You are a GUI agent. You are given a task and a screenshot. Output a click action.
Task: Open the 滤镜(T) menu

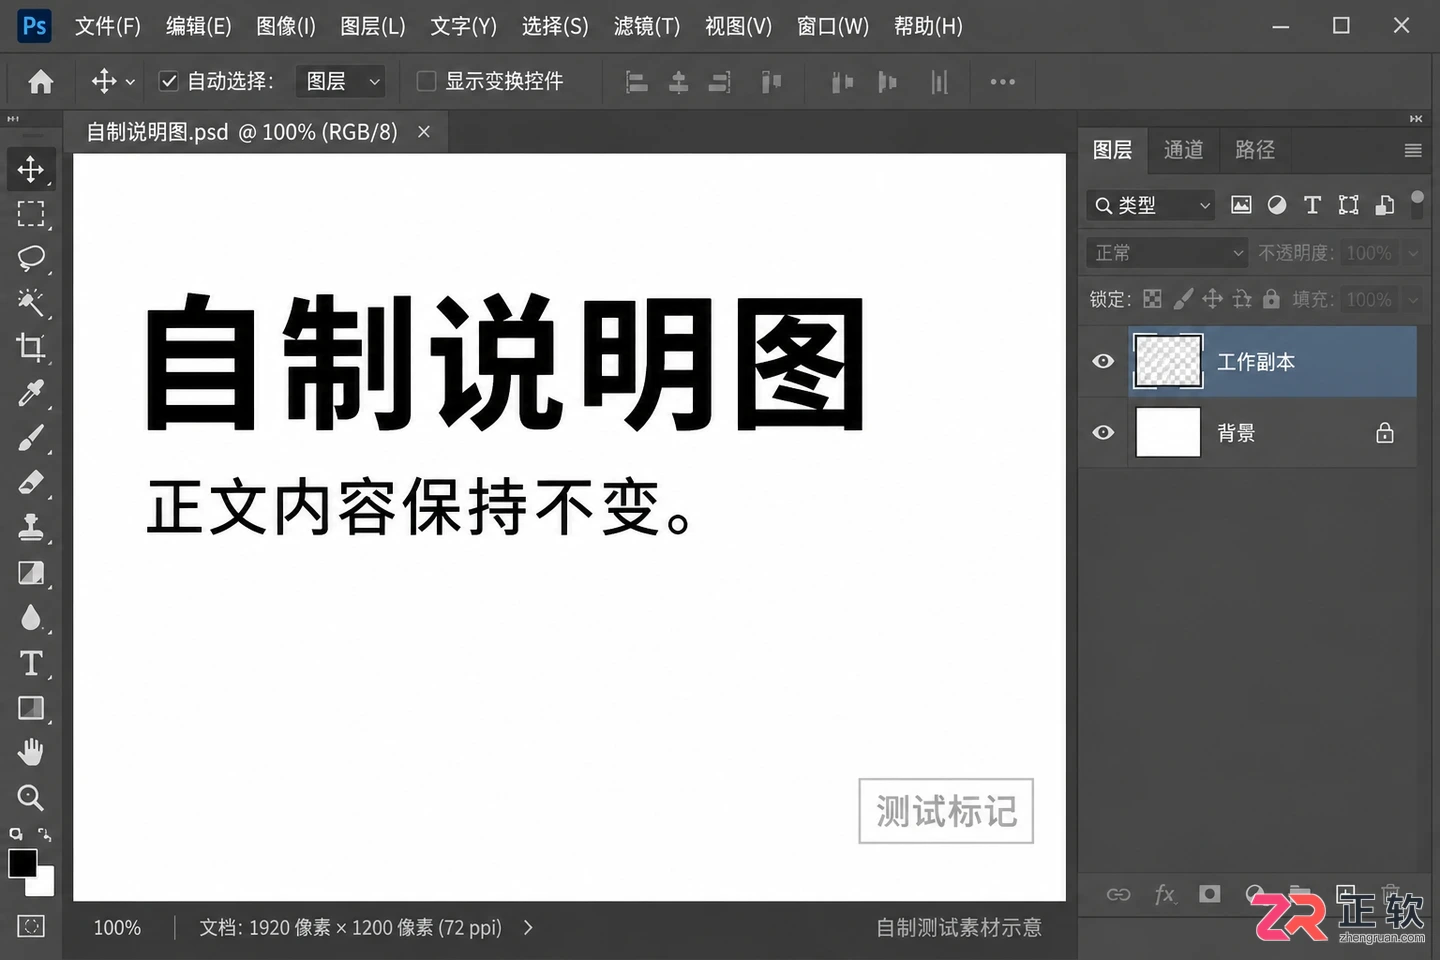point(646,26)
